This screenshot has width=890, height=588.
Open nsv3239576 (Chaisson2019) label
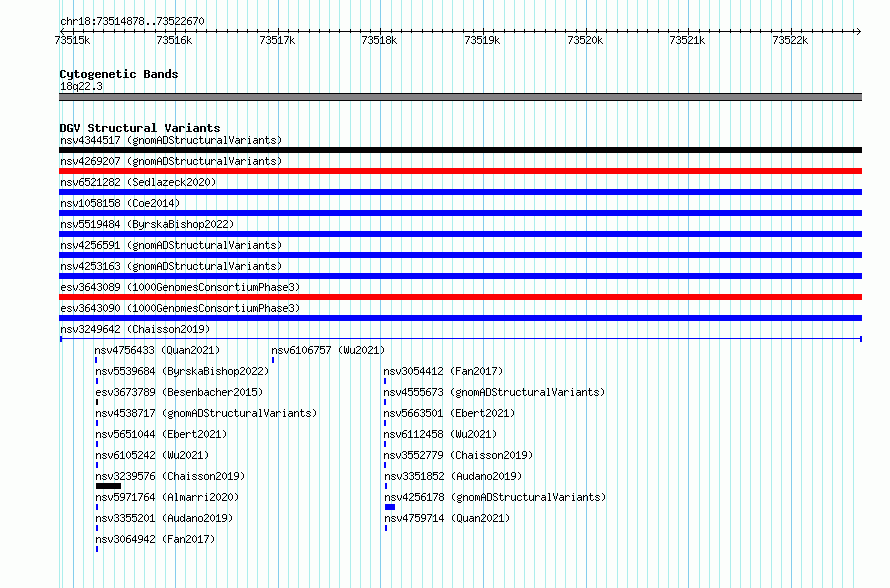(170, 476)
